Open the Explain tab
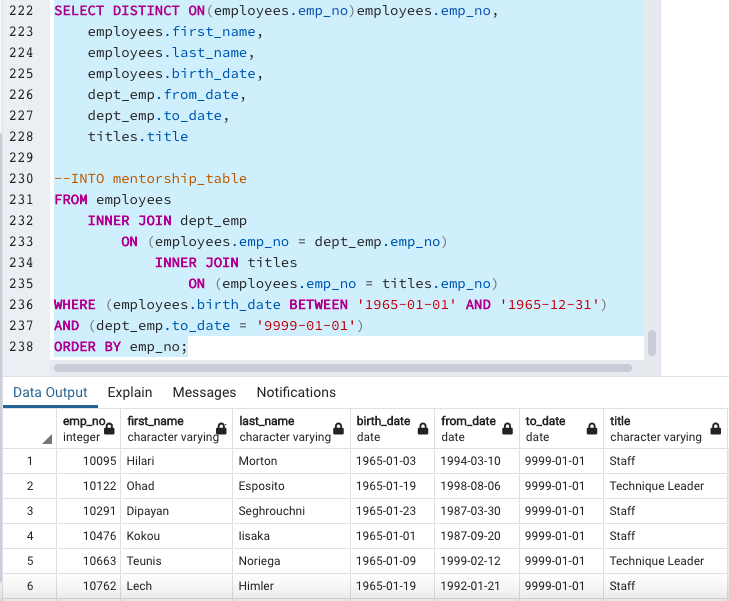Screen dimensions: 729x601 (x=130, y=392)
